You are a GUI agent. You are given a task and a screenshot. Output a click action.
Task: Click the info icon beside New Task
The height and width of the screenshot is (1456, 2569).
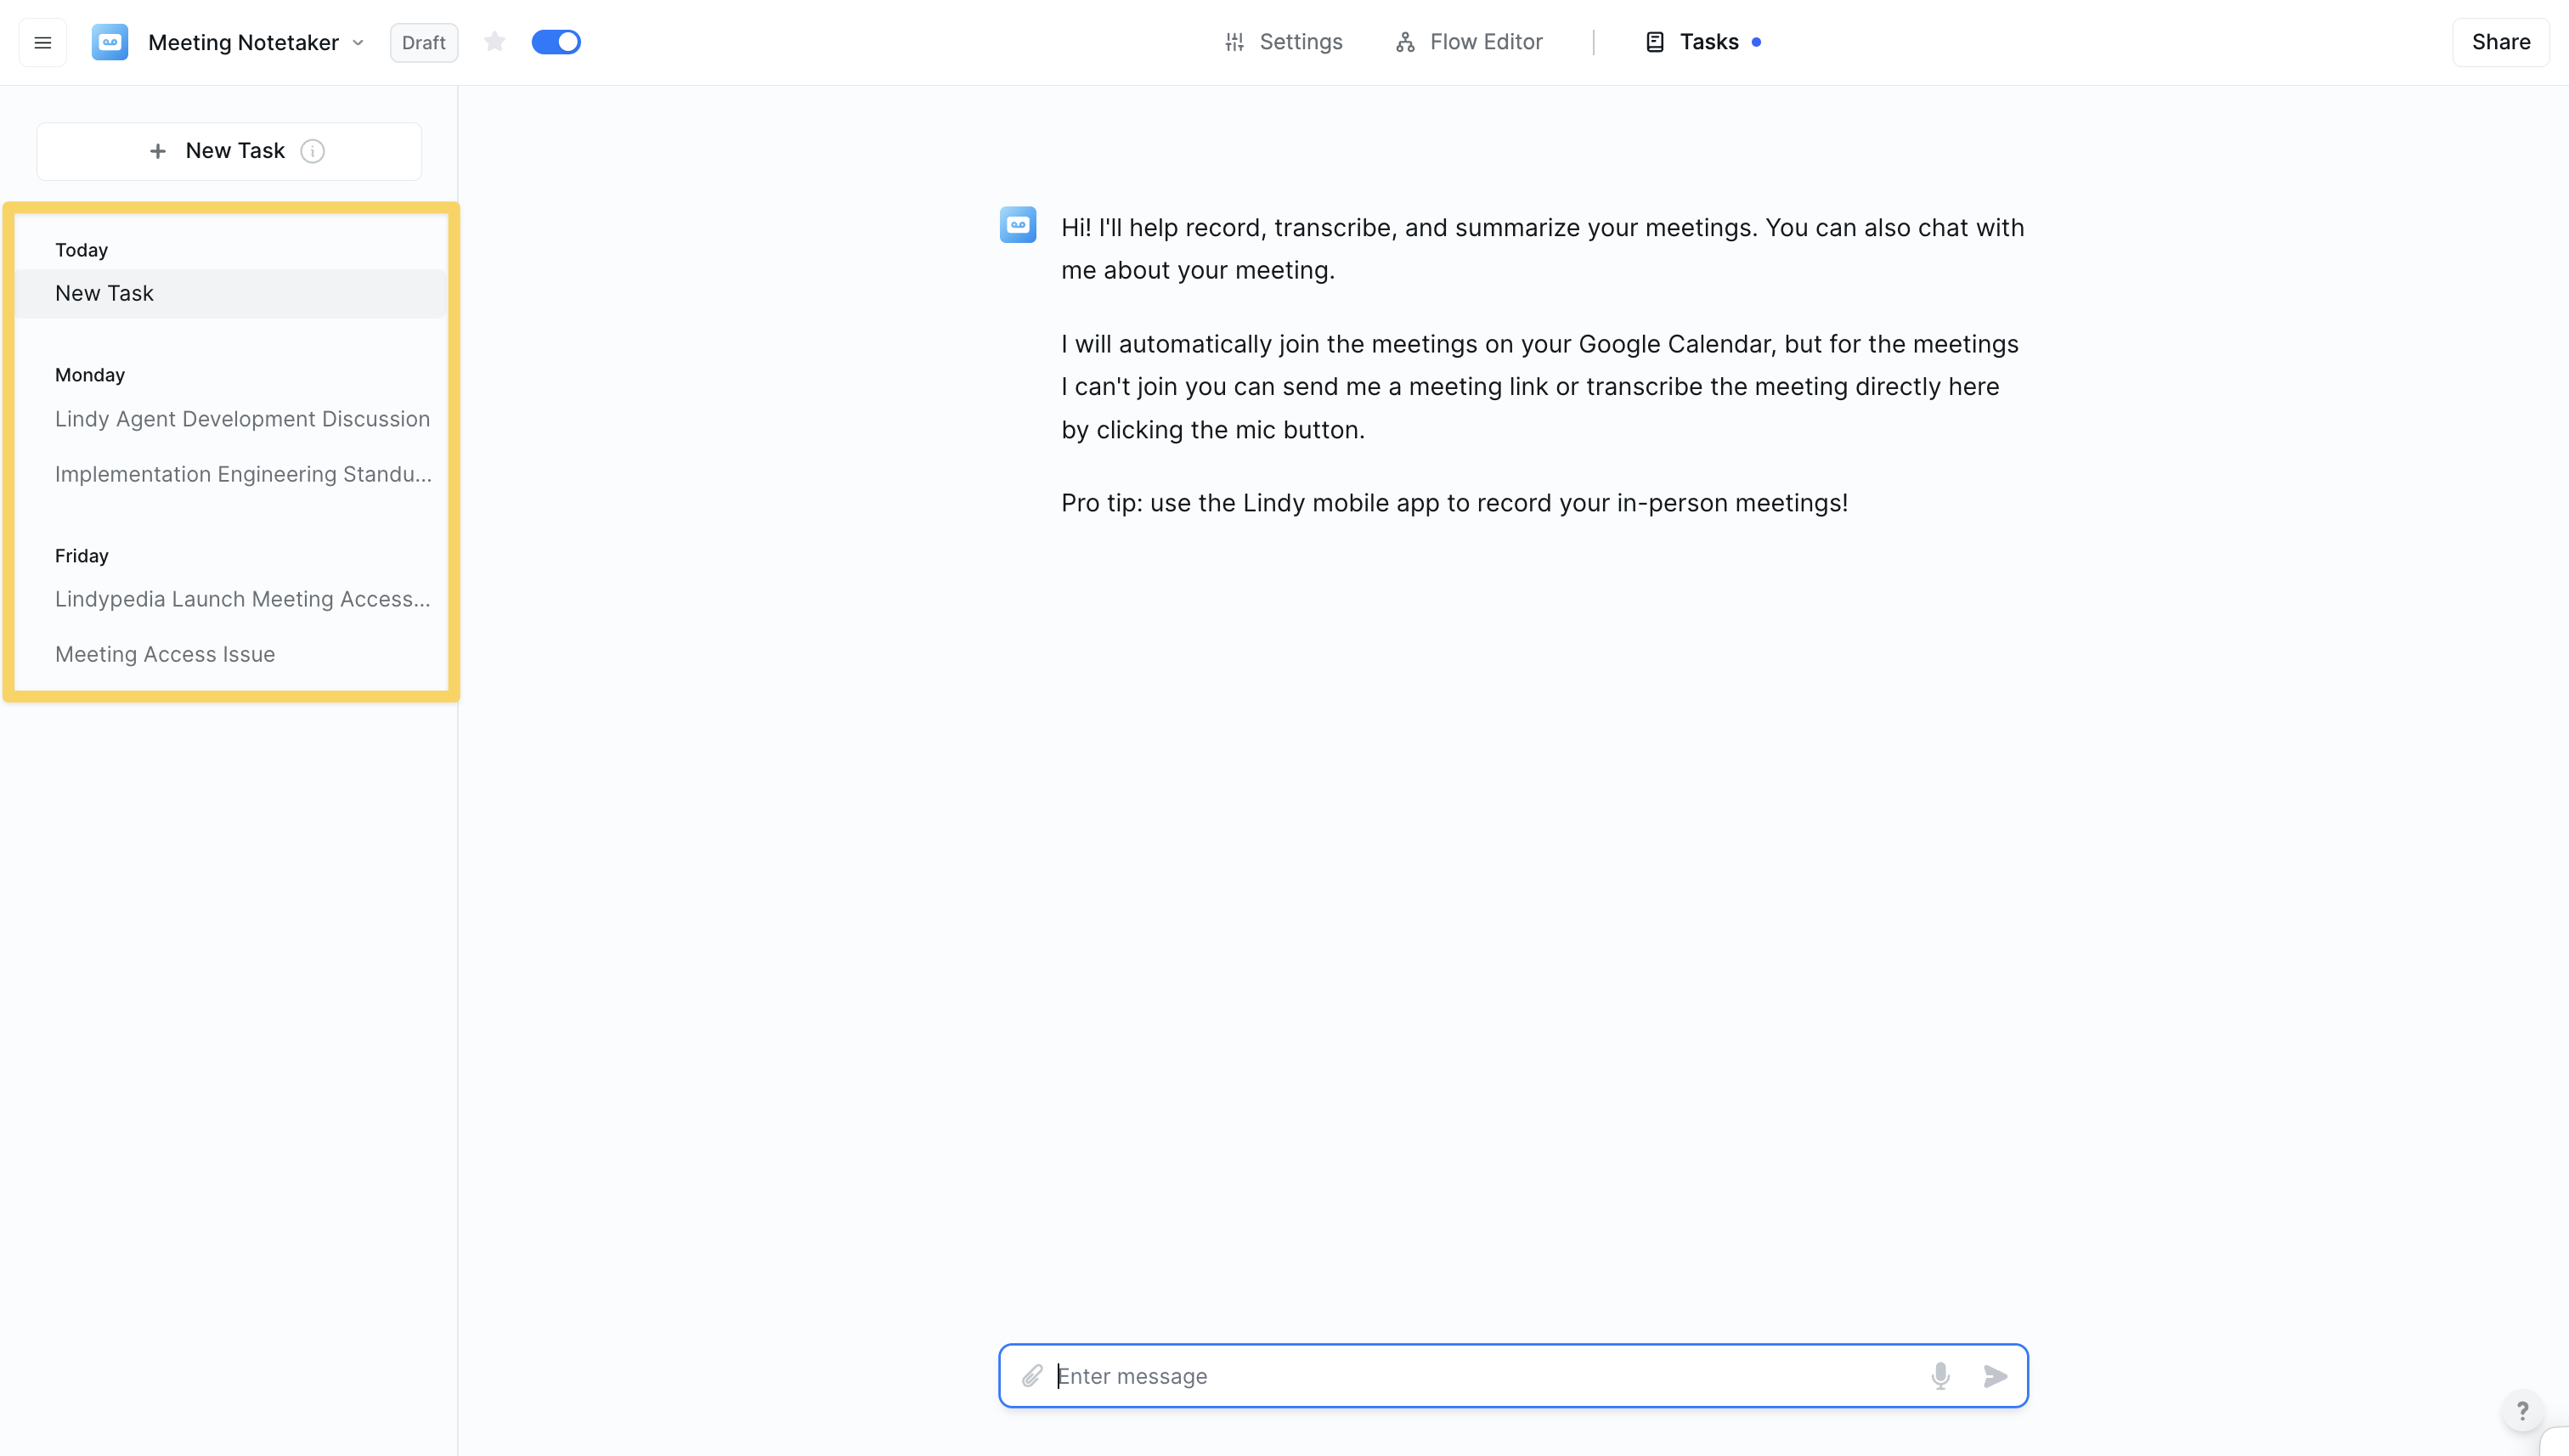point(313,151)
